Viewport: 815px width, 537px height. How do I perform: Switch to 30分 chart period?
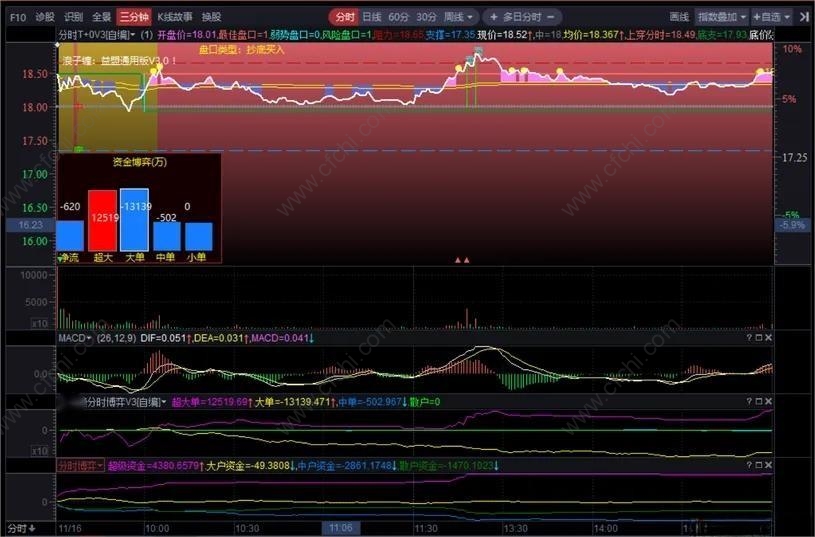click(x=426, y=17)
